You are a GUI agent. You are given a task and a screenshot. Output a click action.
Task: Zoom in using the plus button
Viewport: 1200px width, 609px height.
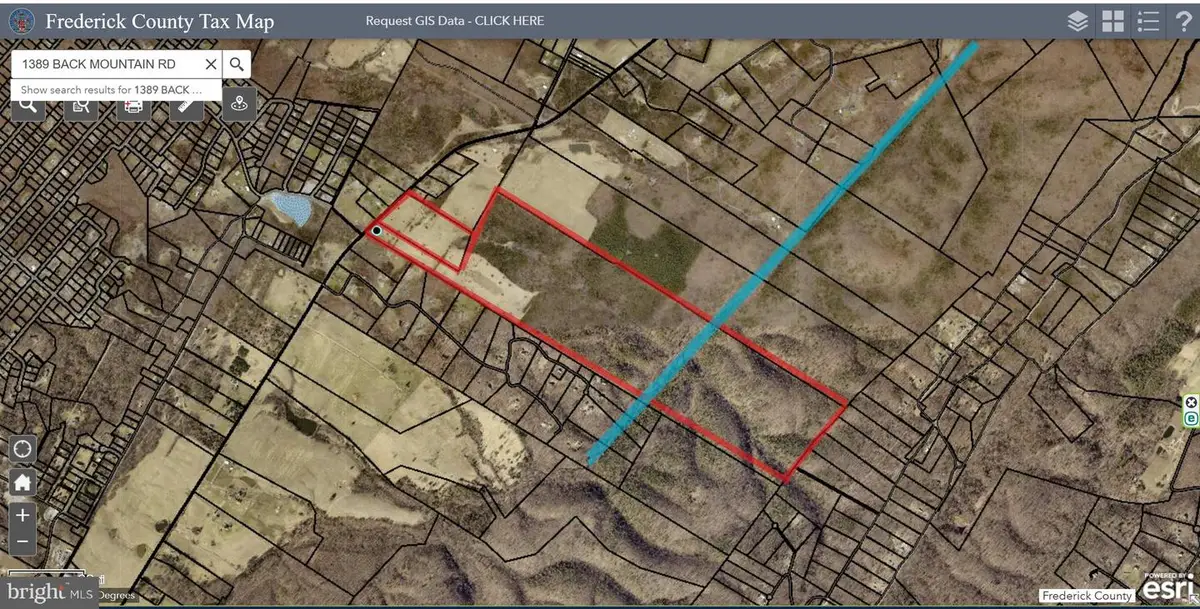tap(22, 516)
